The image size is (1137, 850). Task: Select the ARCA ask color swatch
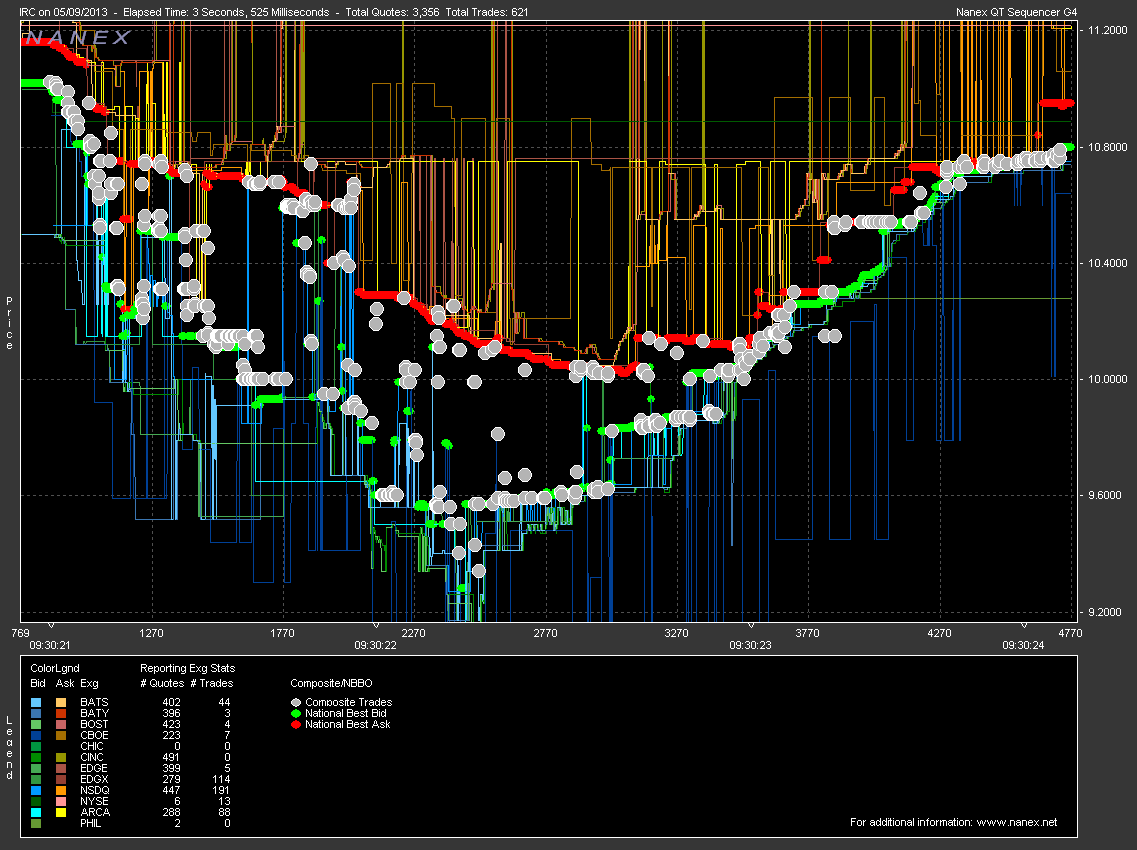[61, 812]
